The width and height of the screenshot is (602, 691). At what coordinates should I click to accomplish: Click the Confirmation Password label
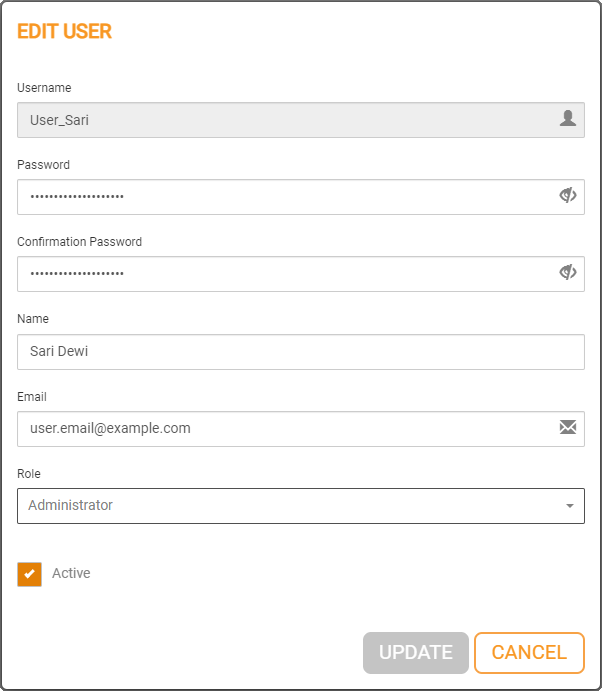click(80, 242)
